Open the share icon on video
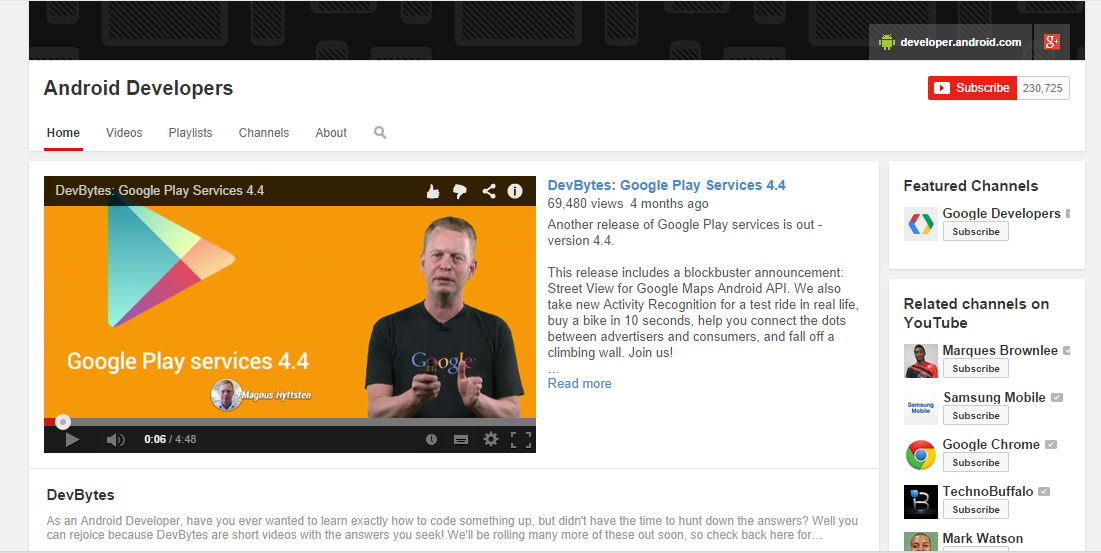The height and width of the screenshot is (553, 1101). [x=489, y=191]
